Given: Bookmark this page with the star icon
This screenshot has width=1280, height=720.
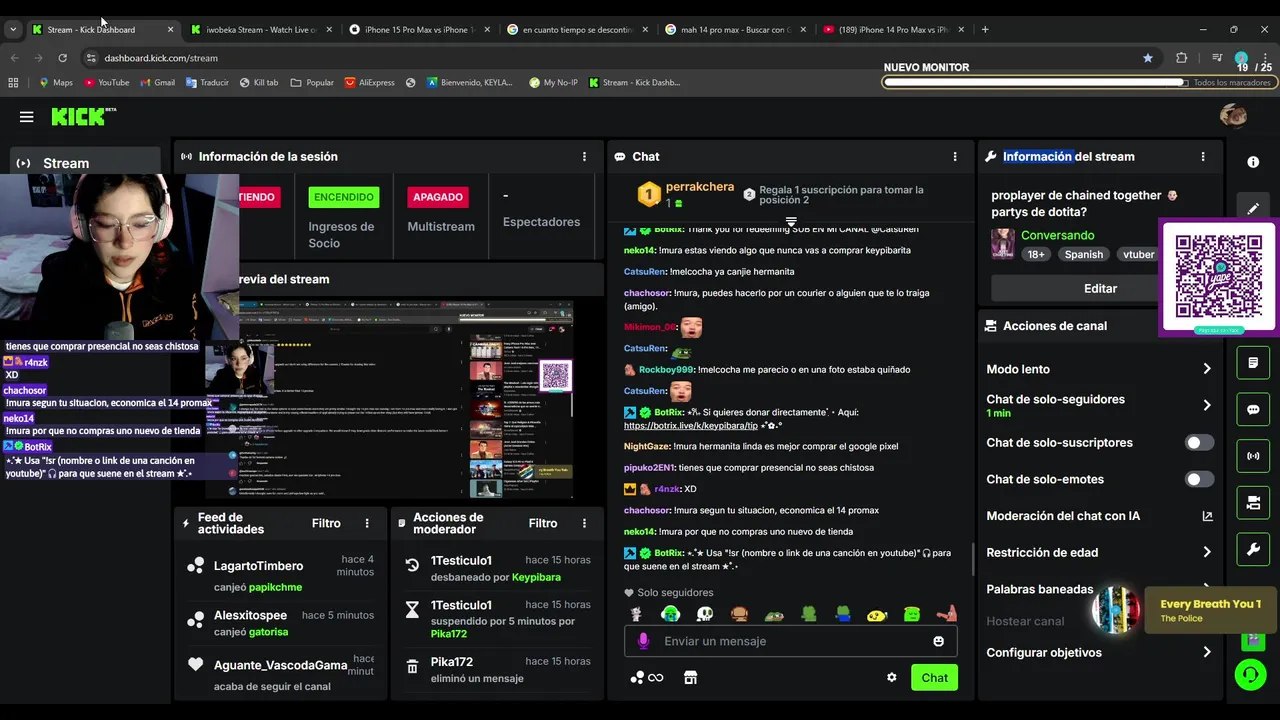Looking at the screenshot, I should point(1148,58).
